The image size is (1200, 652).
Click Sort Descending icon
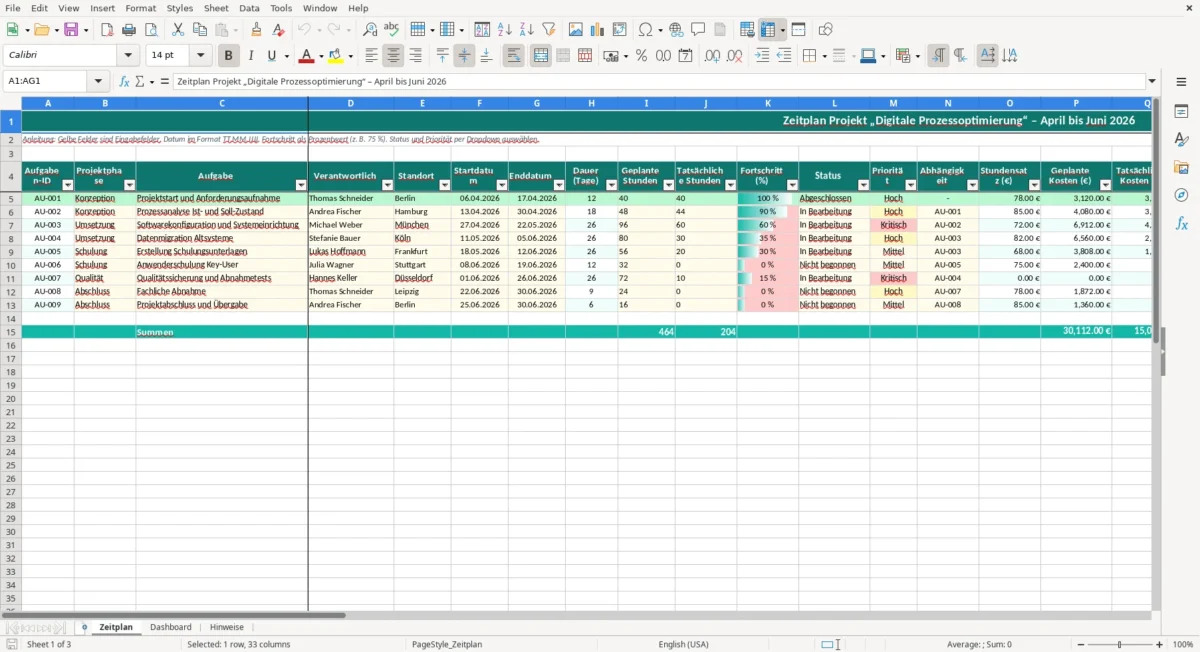[527, 30]
